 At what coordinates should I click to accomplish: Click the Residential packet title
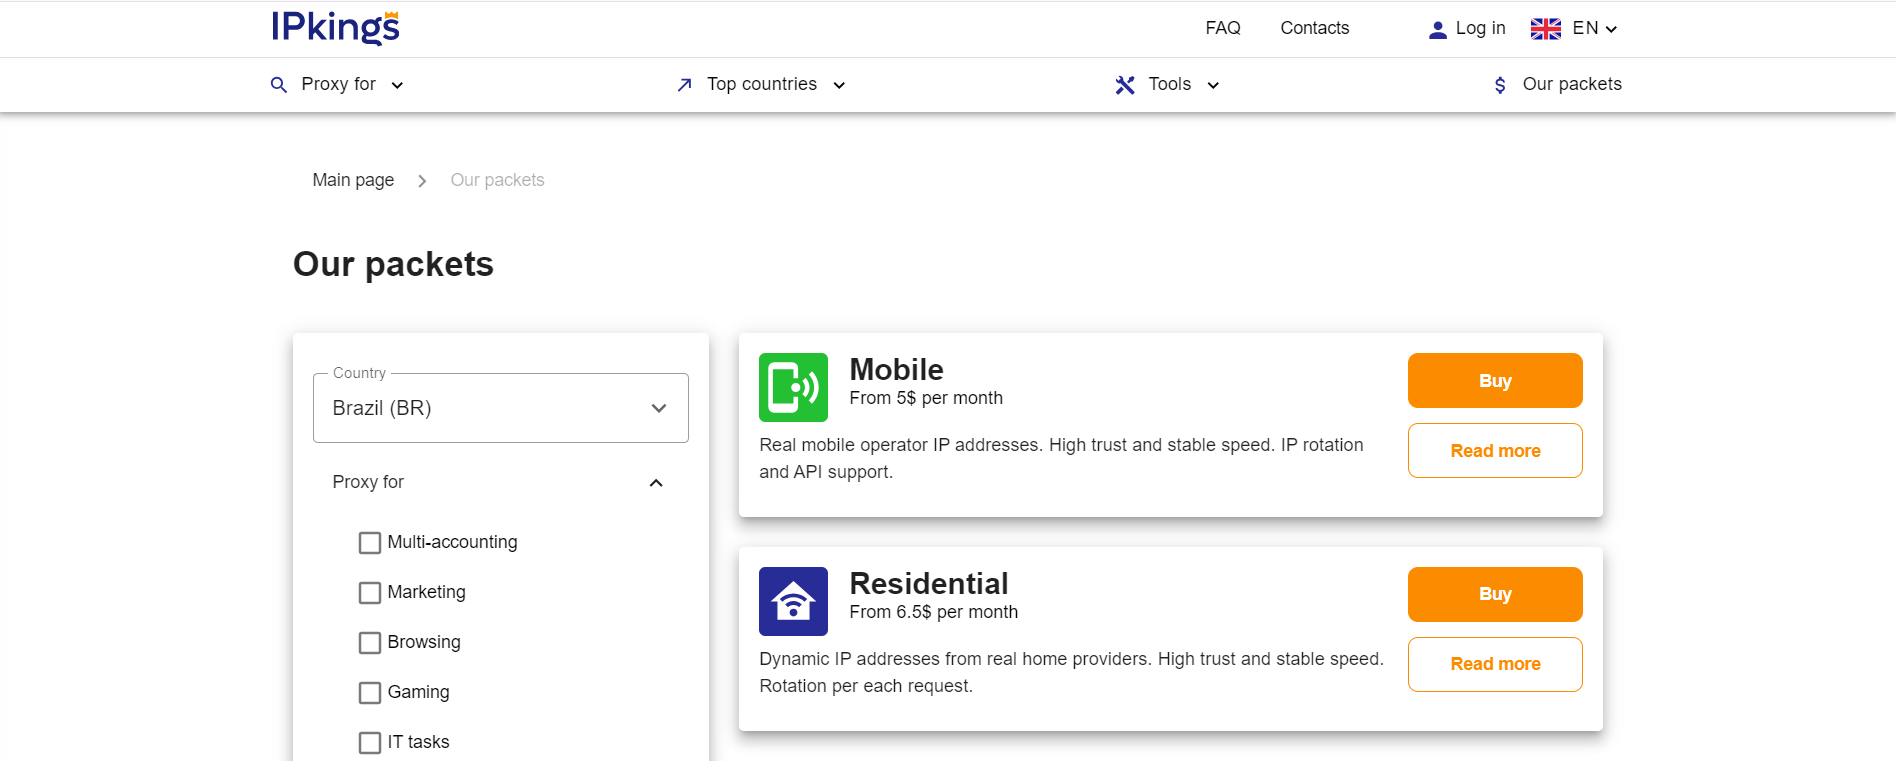[x=929, y=584]
